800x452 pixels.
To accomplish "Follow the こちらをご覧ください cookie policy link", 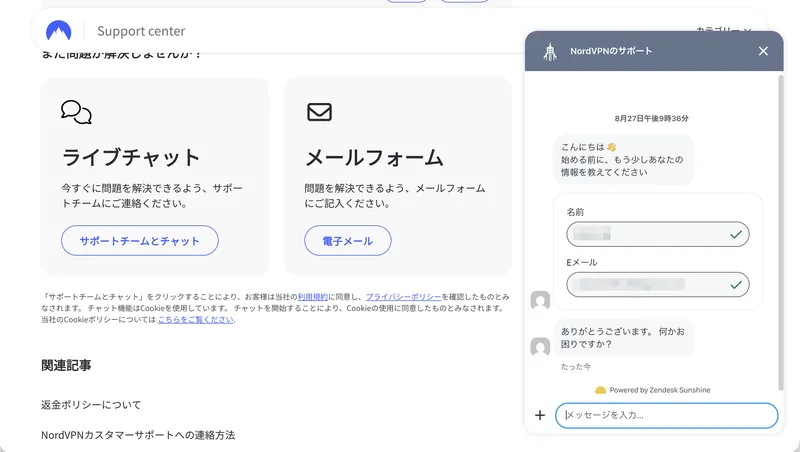I will point(196,319).
